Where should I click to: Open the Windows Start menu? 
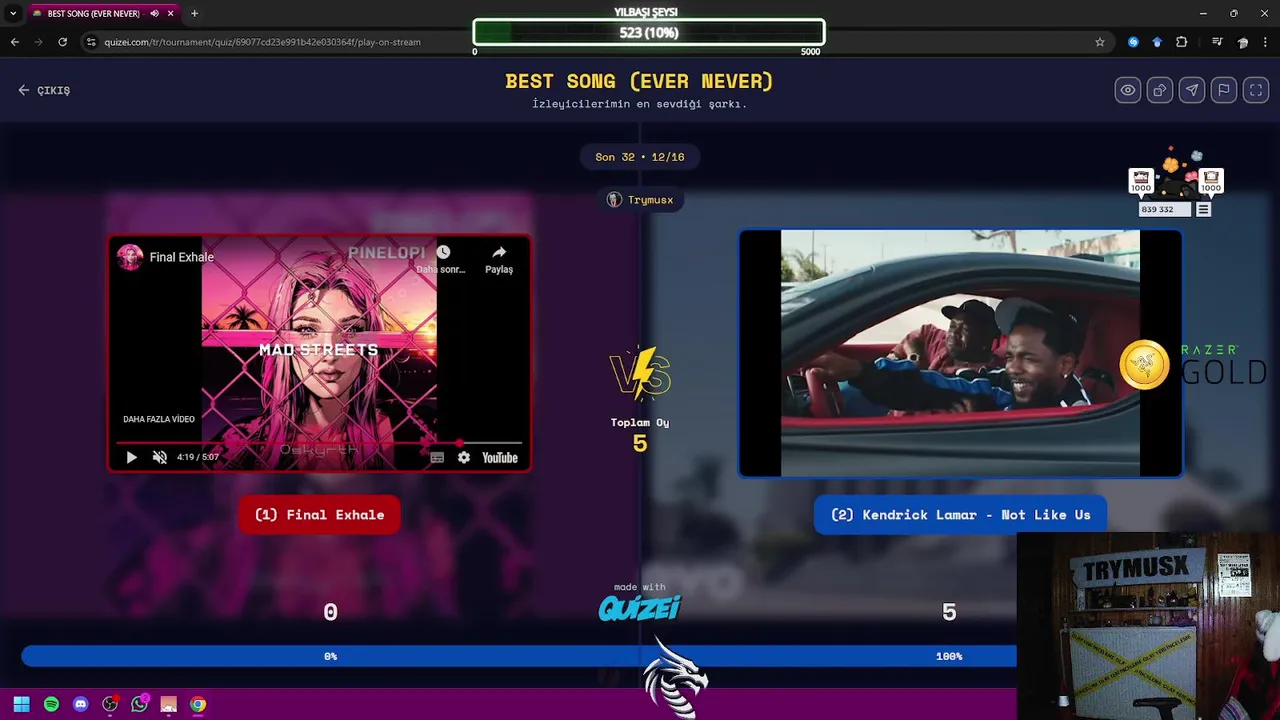[22, 704]
